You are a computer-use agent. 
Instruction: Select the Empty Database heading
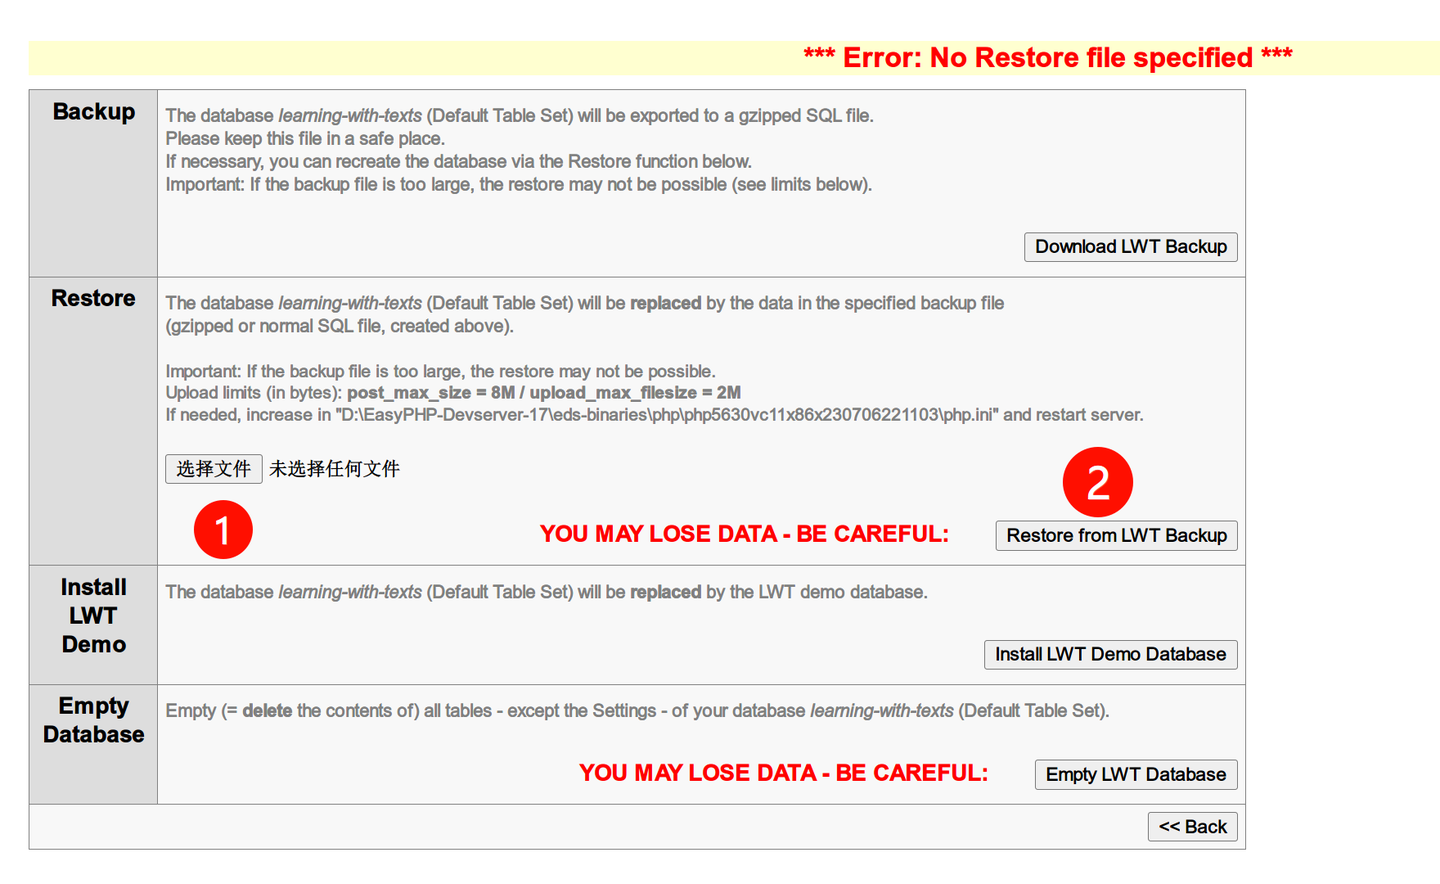pyautogui.click(x=94, y=720)
